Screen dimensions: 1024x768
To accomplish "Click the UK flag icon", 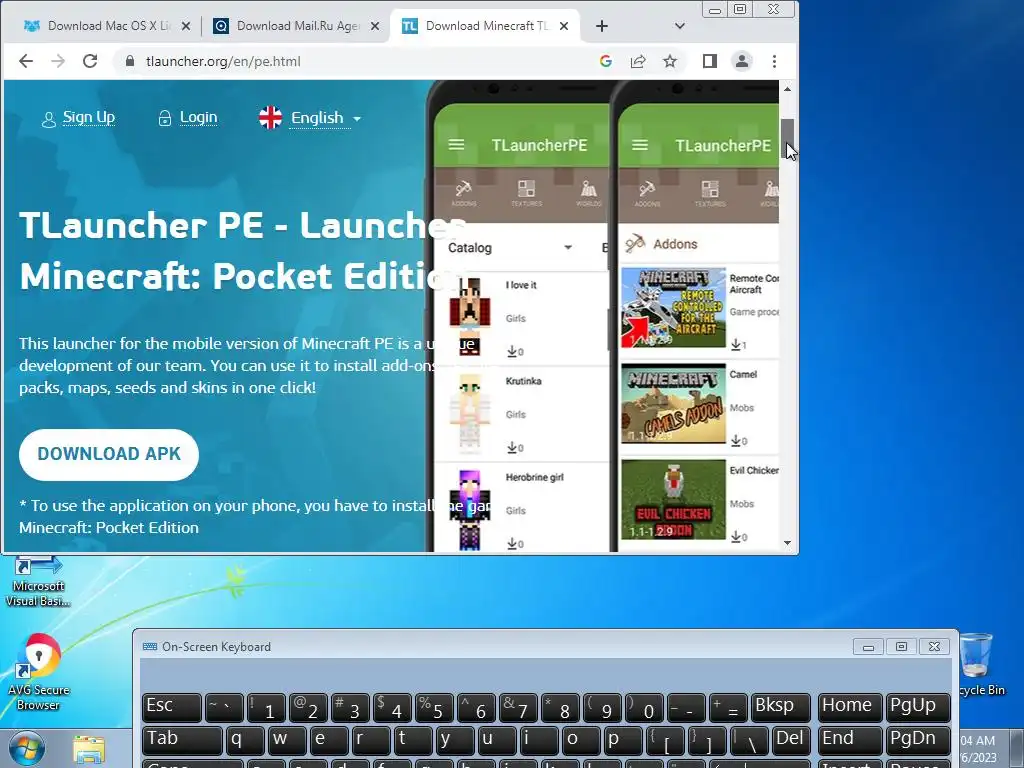I will pyautogui.click(x=270, y=118).
